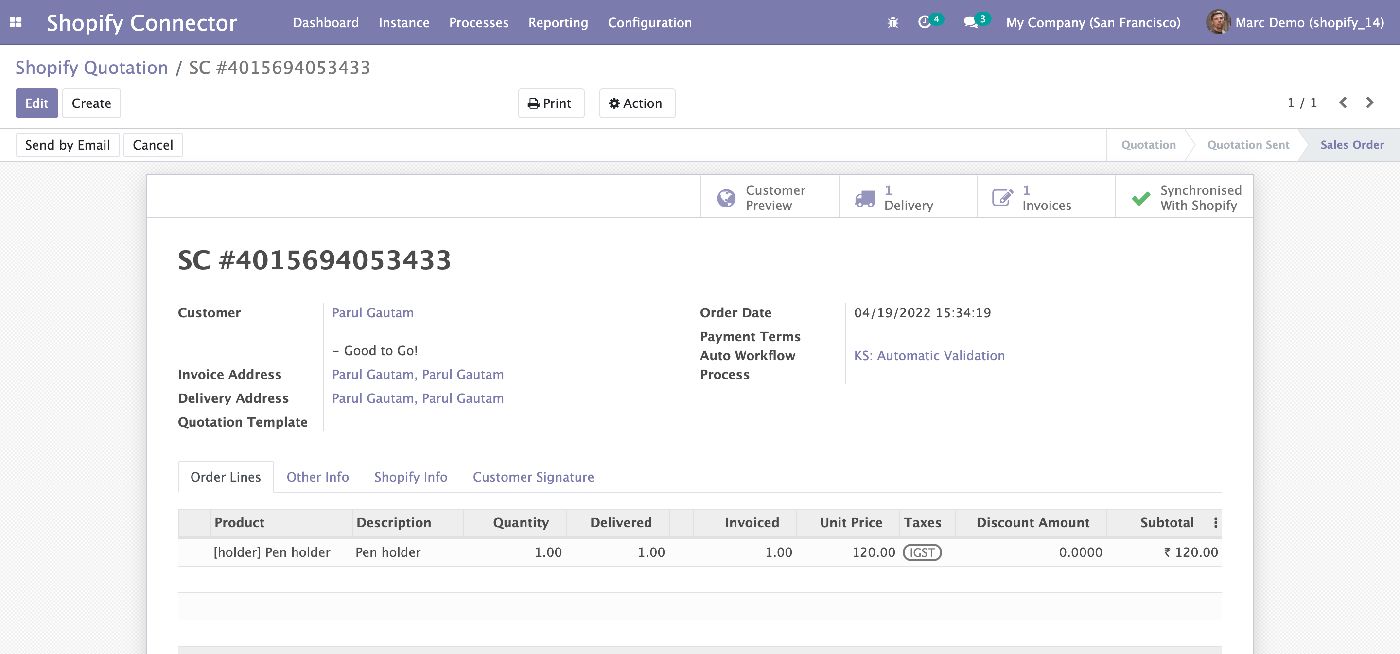Screen dimensions: 1400x654
Task: Click the Customer Preview globe icon
Action: click(726, 198)
